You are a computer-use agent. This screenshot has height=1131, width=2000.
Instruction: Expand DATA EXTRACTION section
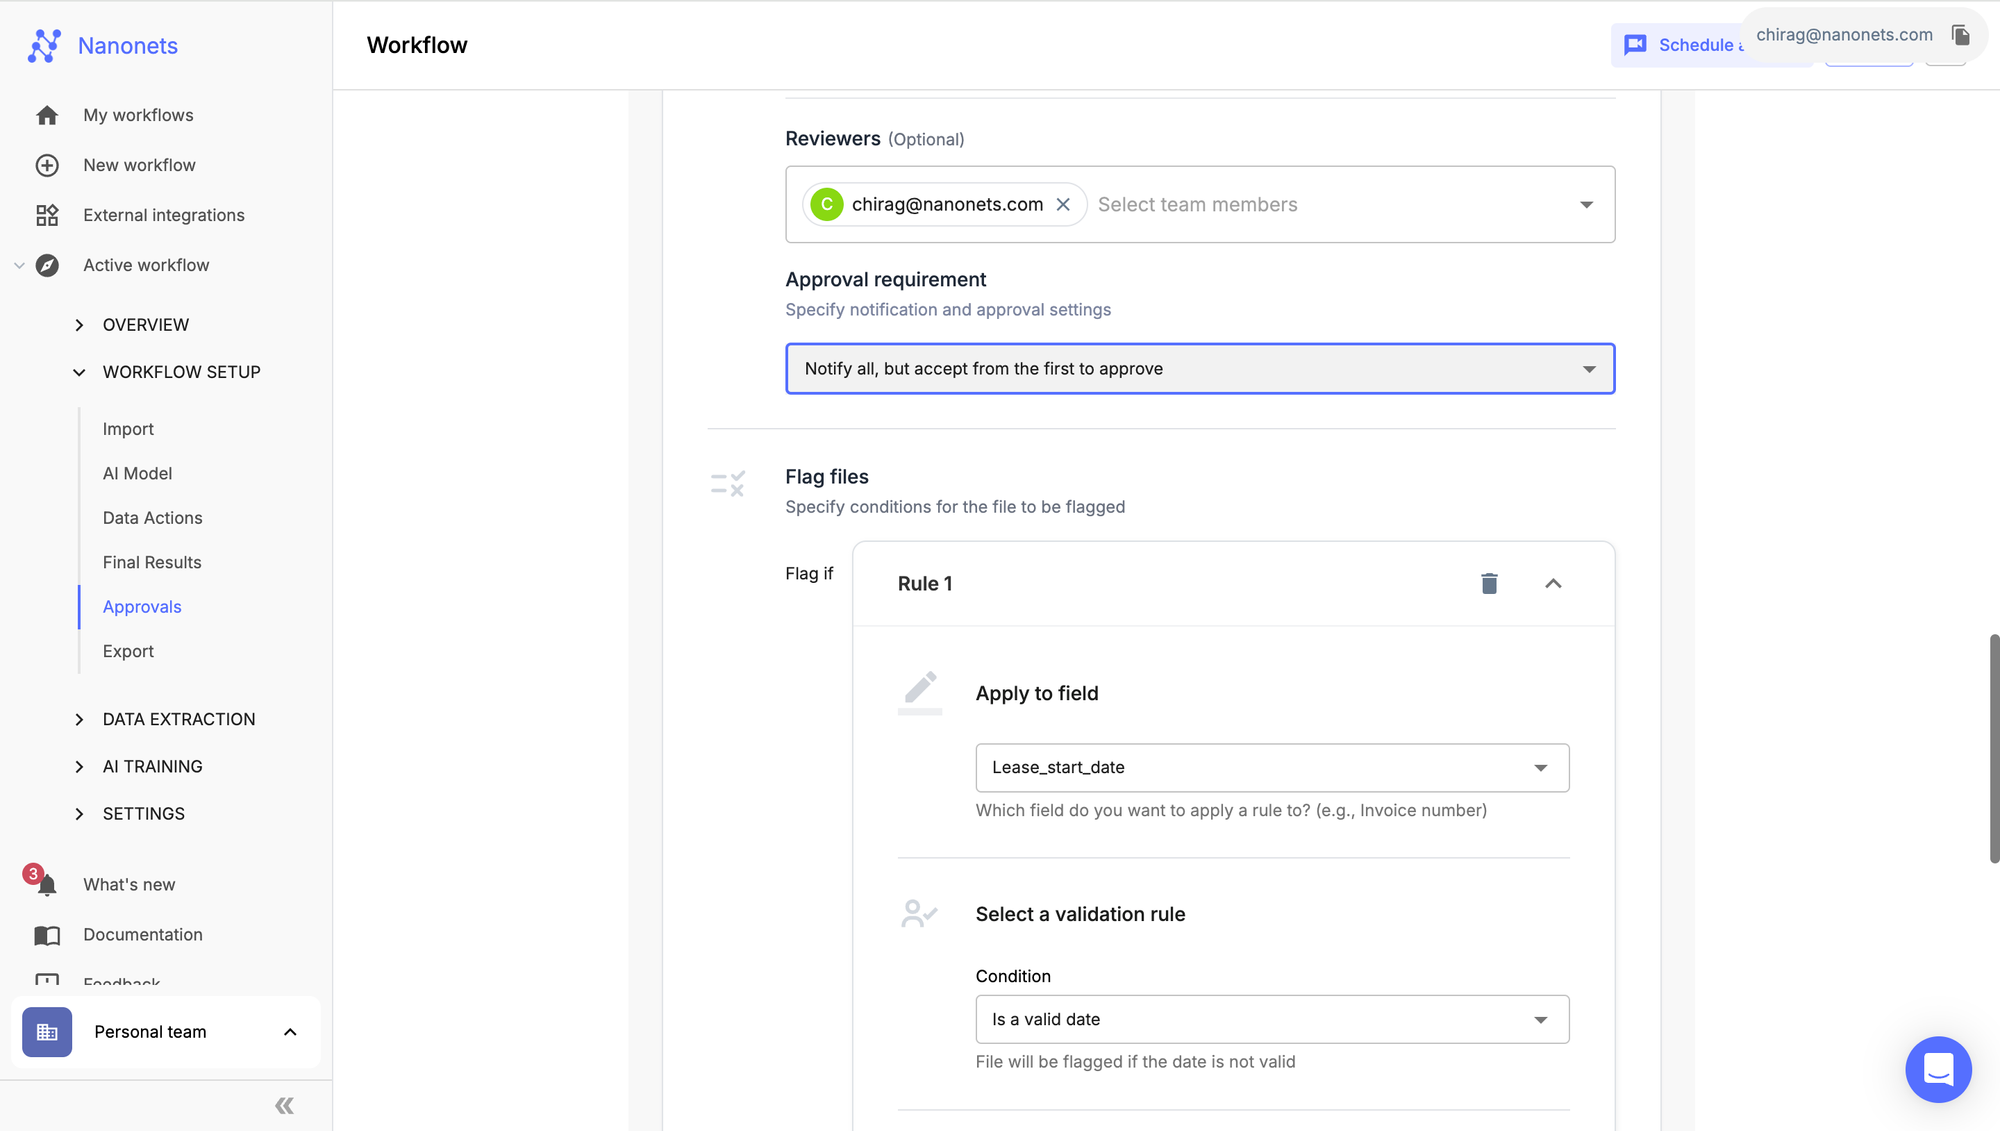pos(178,719)
